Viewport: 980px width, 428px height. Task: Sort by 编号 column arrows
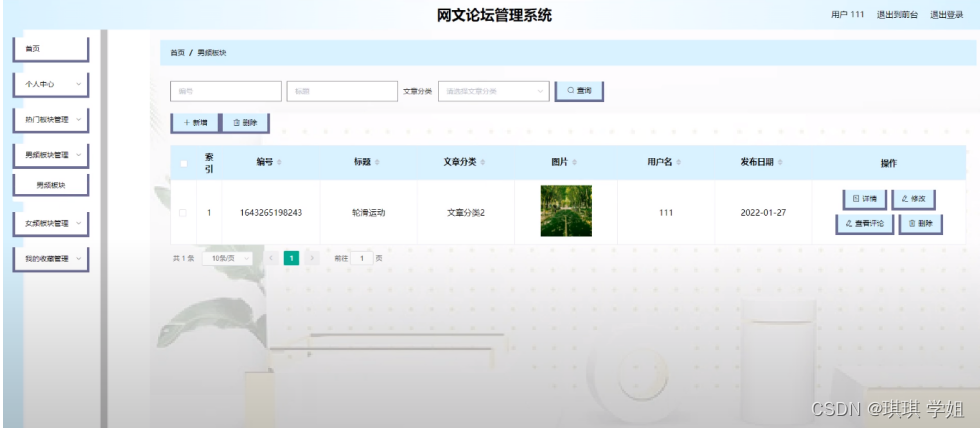[x=279, y=162]
